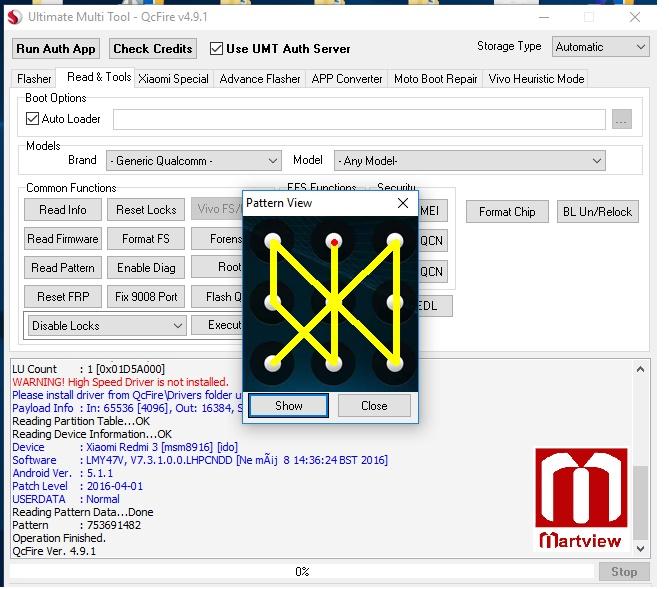Click Reset FRP button

[x=63, y=297]
